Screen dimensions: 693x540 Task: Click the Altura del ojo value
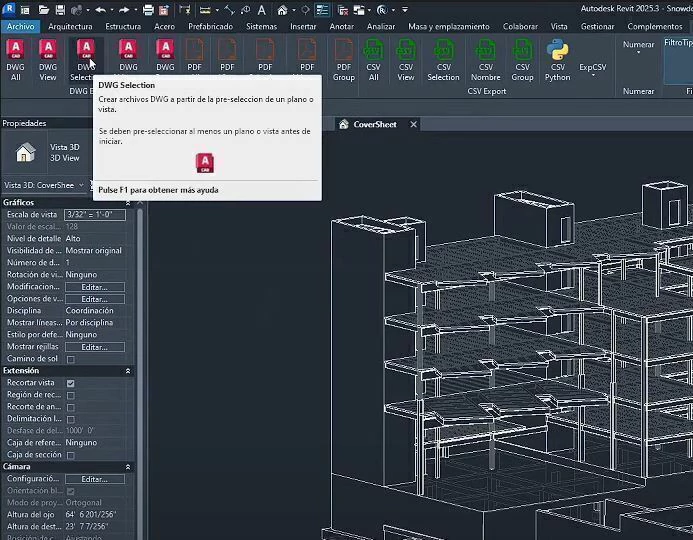tap(91, 515)
